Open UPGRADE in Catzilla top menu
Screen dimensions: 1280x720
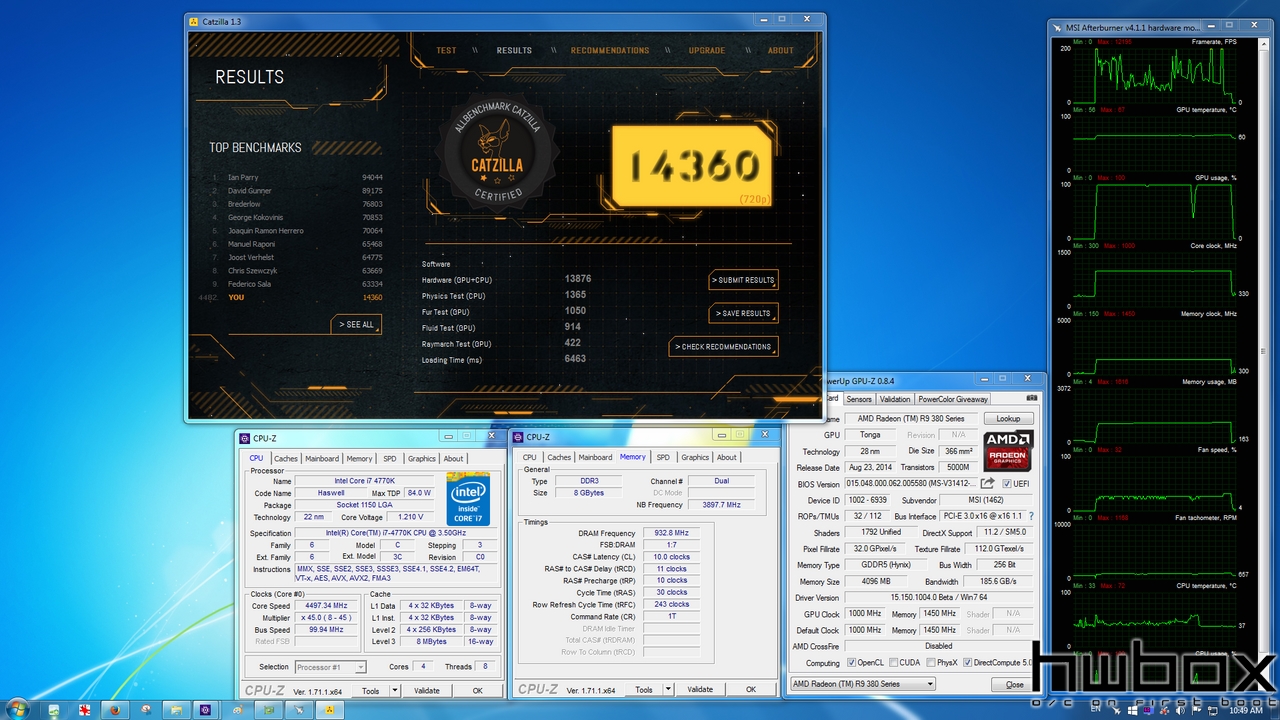click(707, 50)
